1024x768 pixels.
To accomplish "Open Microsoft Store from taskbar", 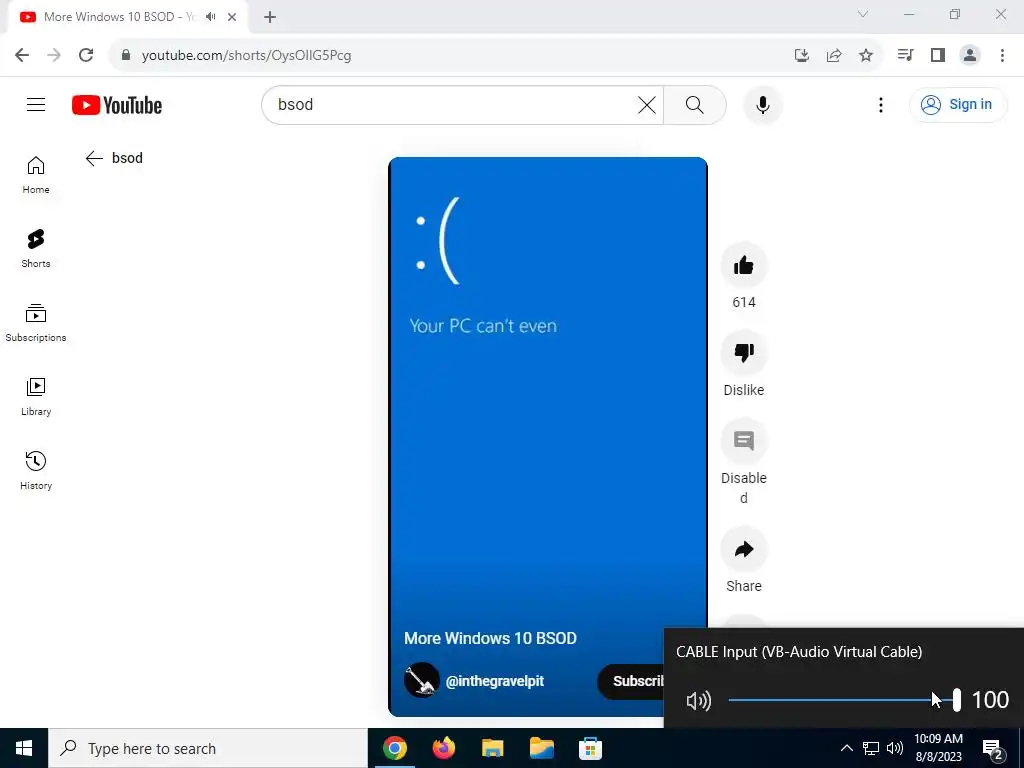I will tap(590, 748).
